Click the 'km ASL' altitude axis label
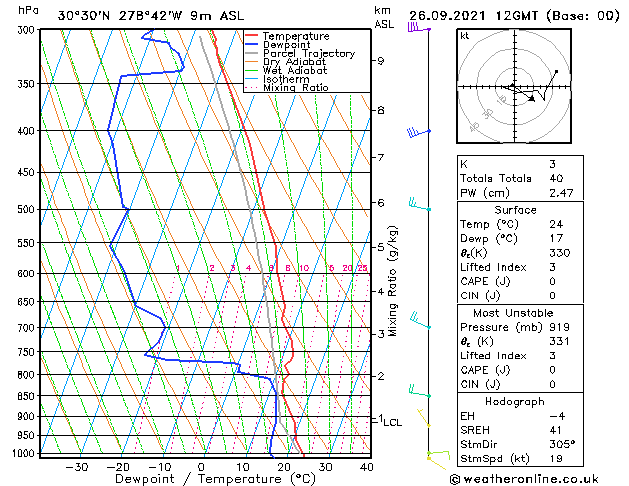 384,17
